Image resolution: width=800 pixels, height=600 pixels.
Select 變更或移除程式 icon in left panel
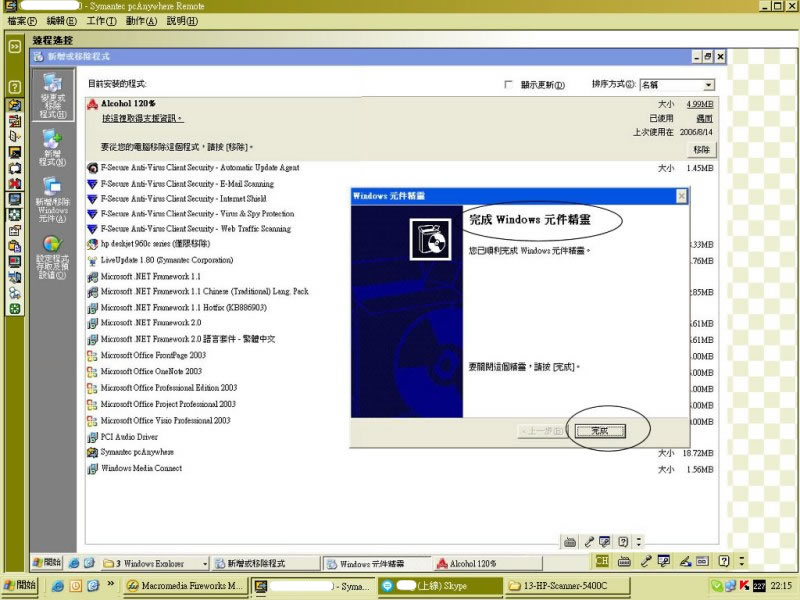[53, 96]
